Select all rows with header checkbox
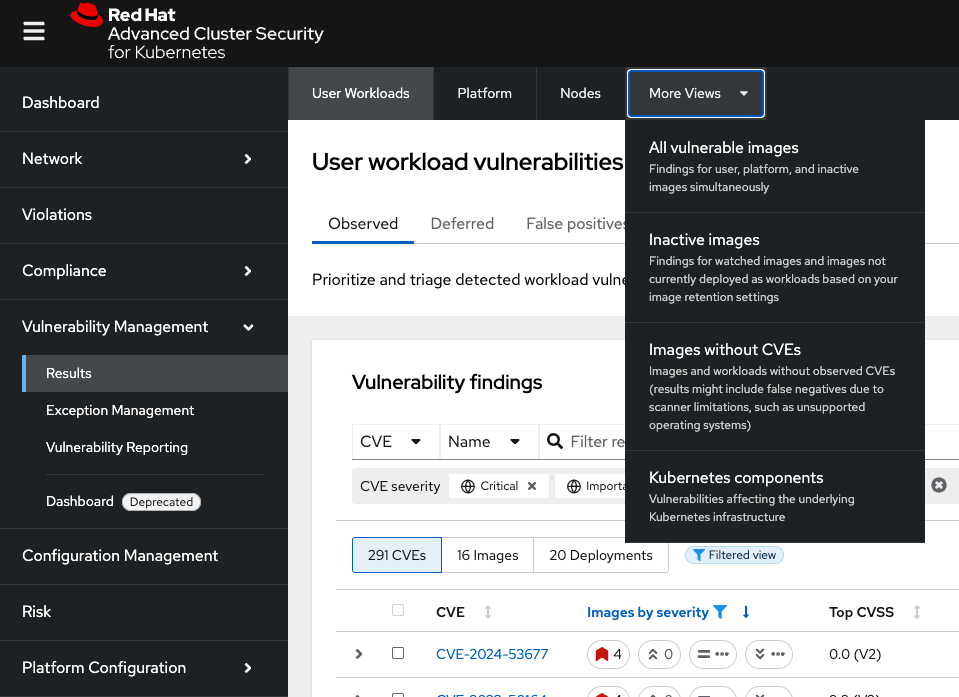The width and height of the screenshot is (959, 697). 398,610
